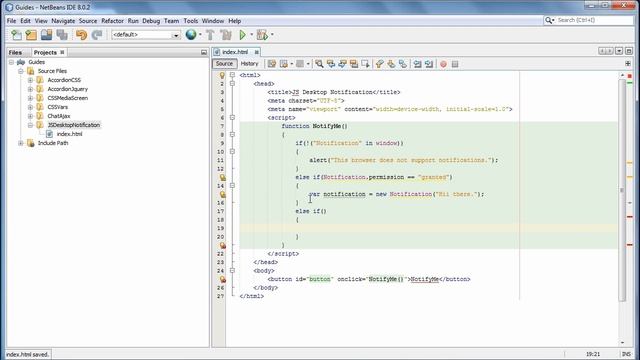This screenshot has width=640, height=360.
Task: Switch to the Files tab
Action: click(x=15, y=52)
